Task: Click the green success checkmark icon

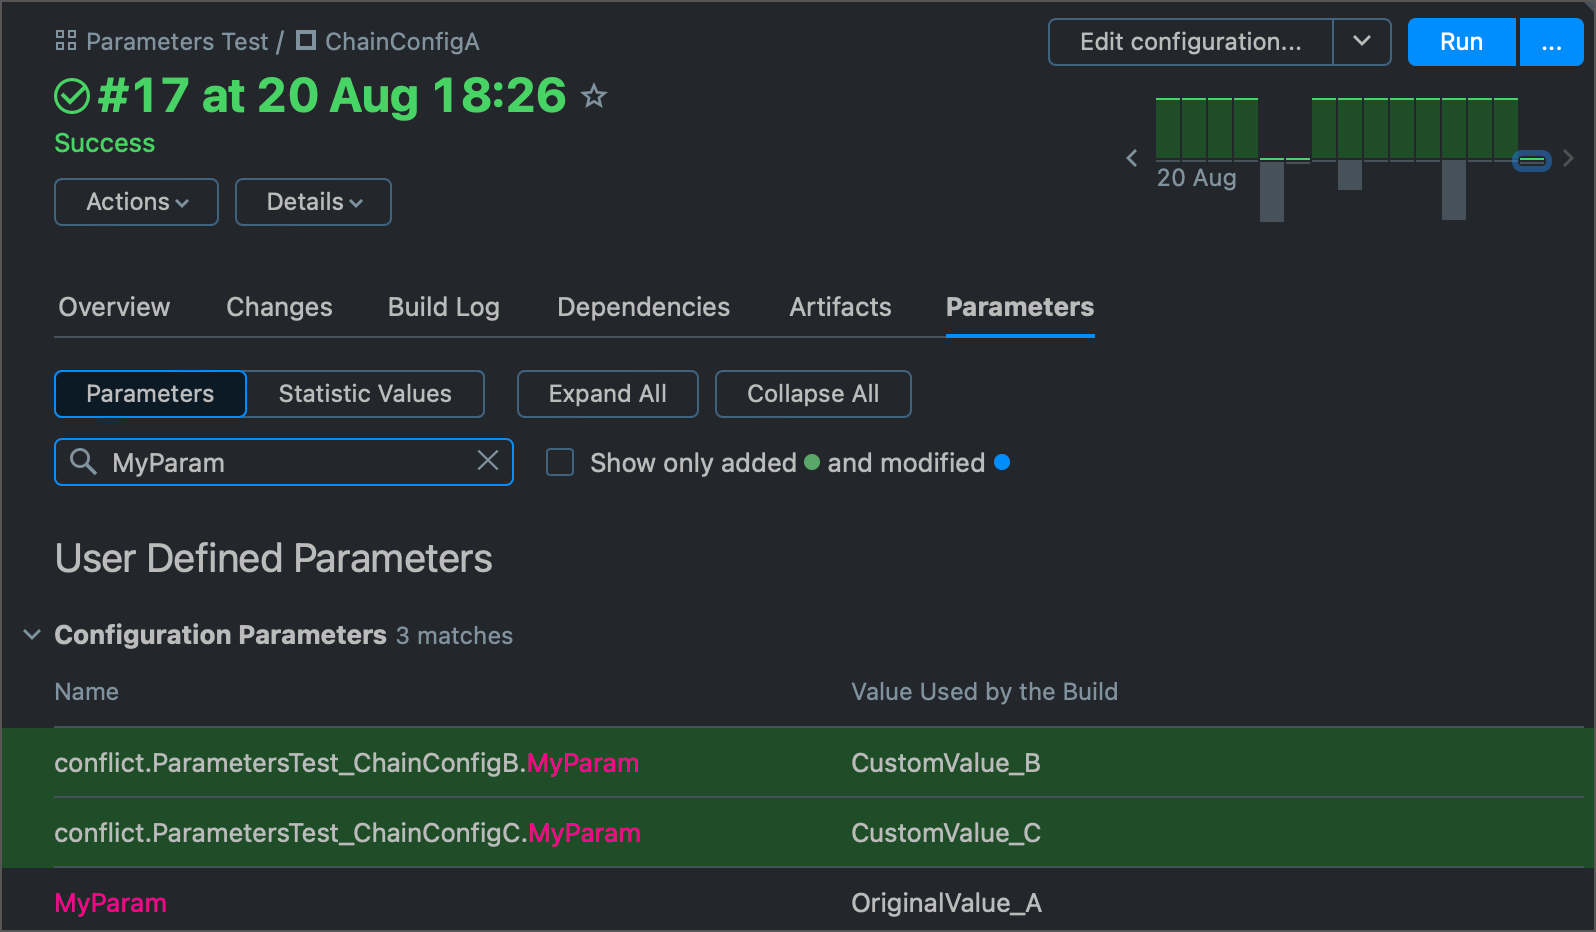Action: 72,97
